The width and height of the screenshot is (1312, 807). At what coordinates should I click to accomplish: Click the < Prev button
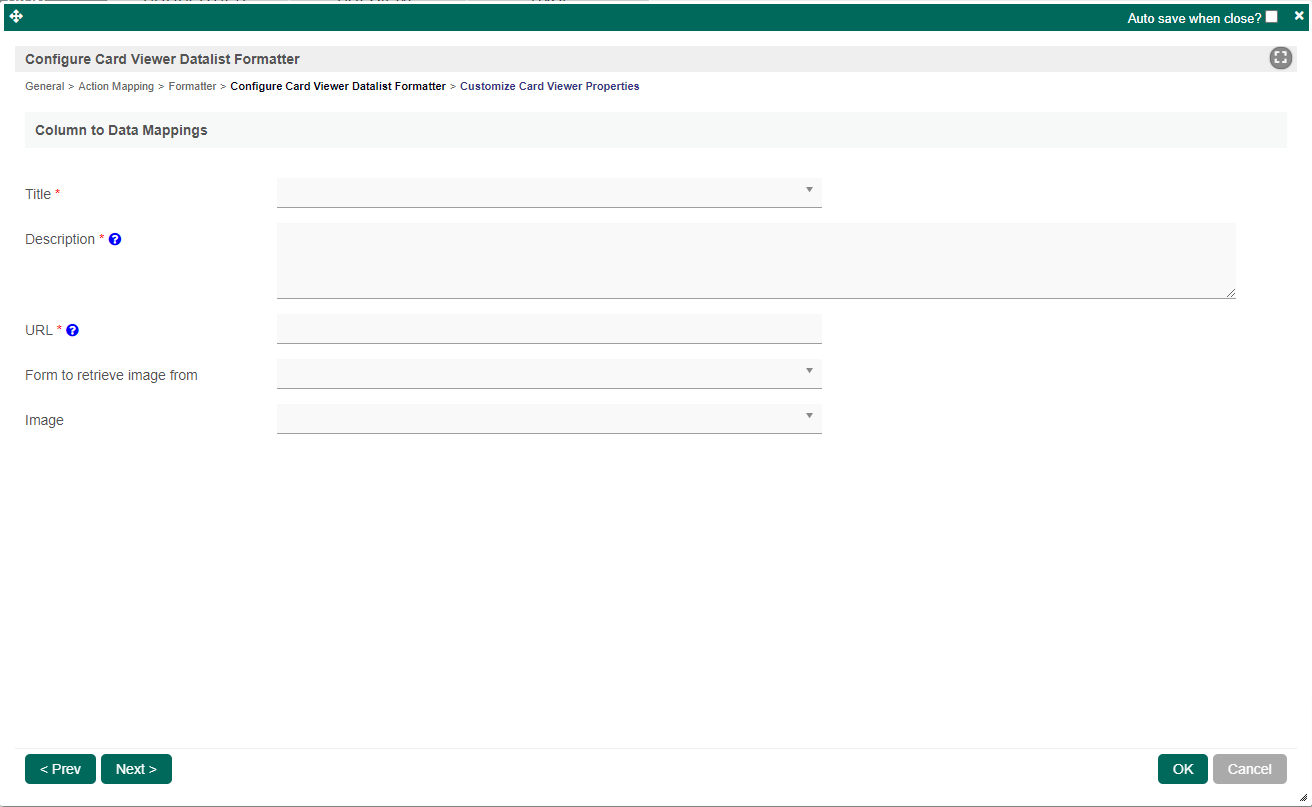(x=60, y=769)
